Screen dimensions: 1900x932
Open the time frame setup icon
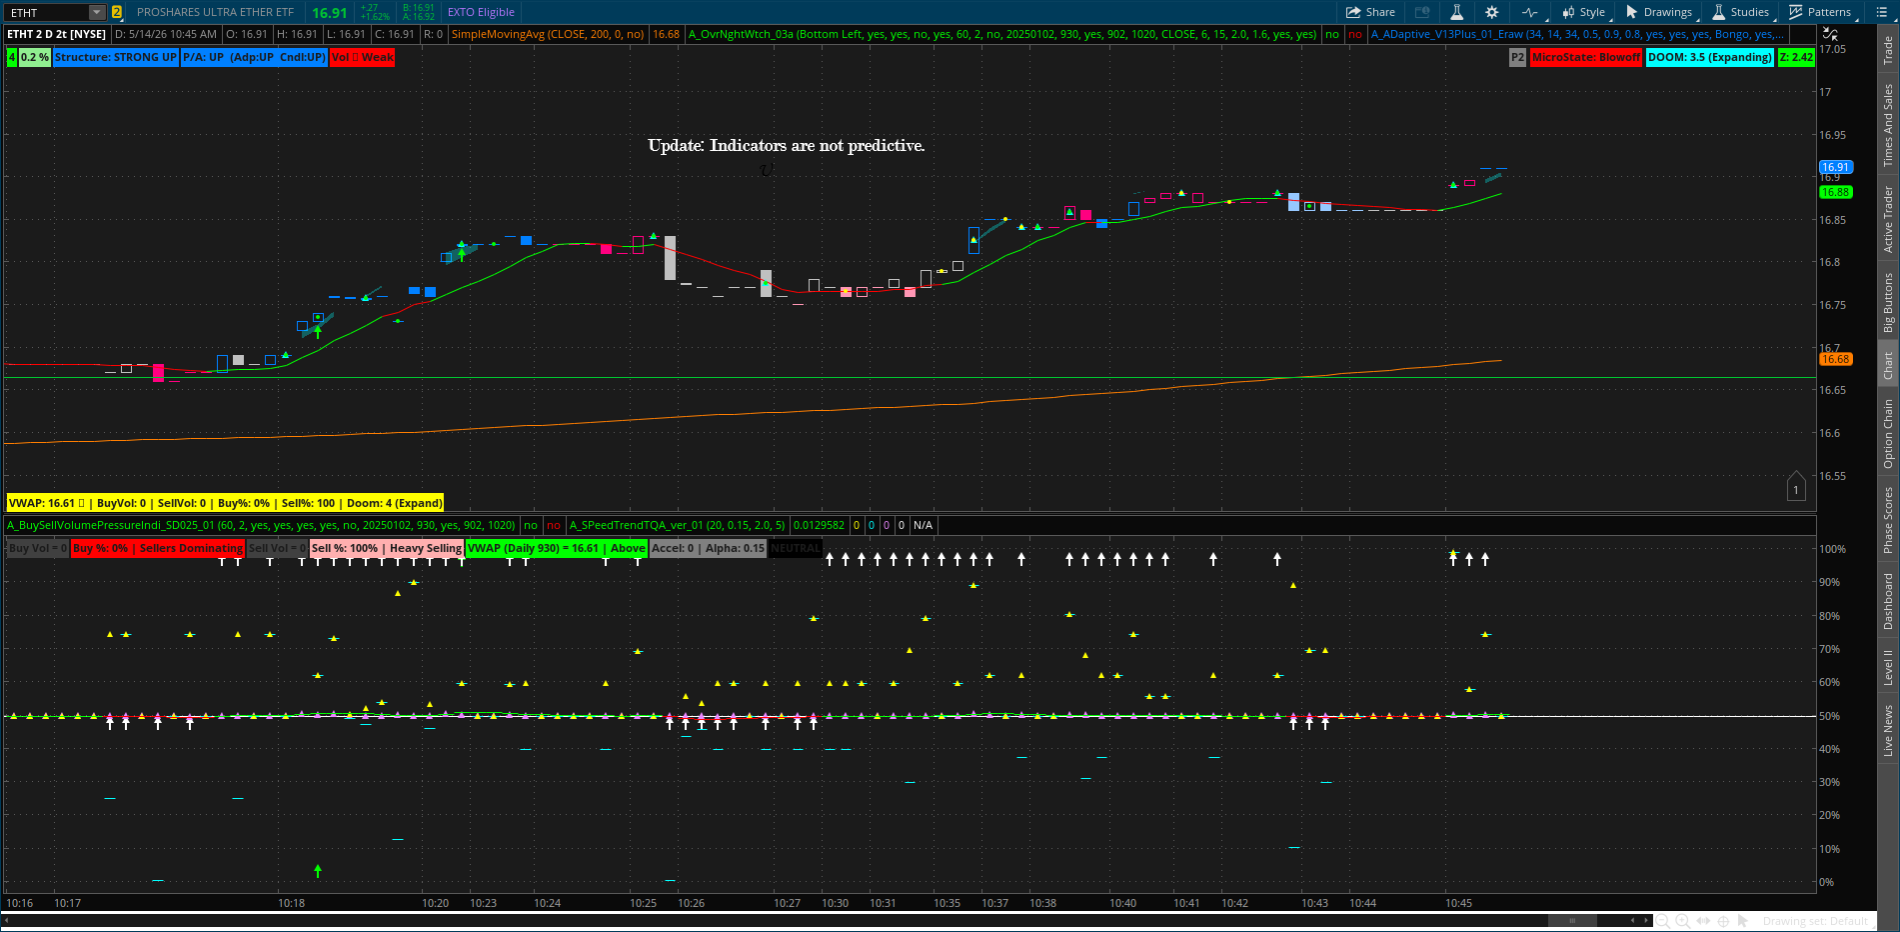1530,12
